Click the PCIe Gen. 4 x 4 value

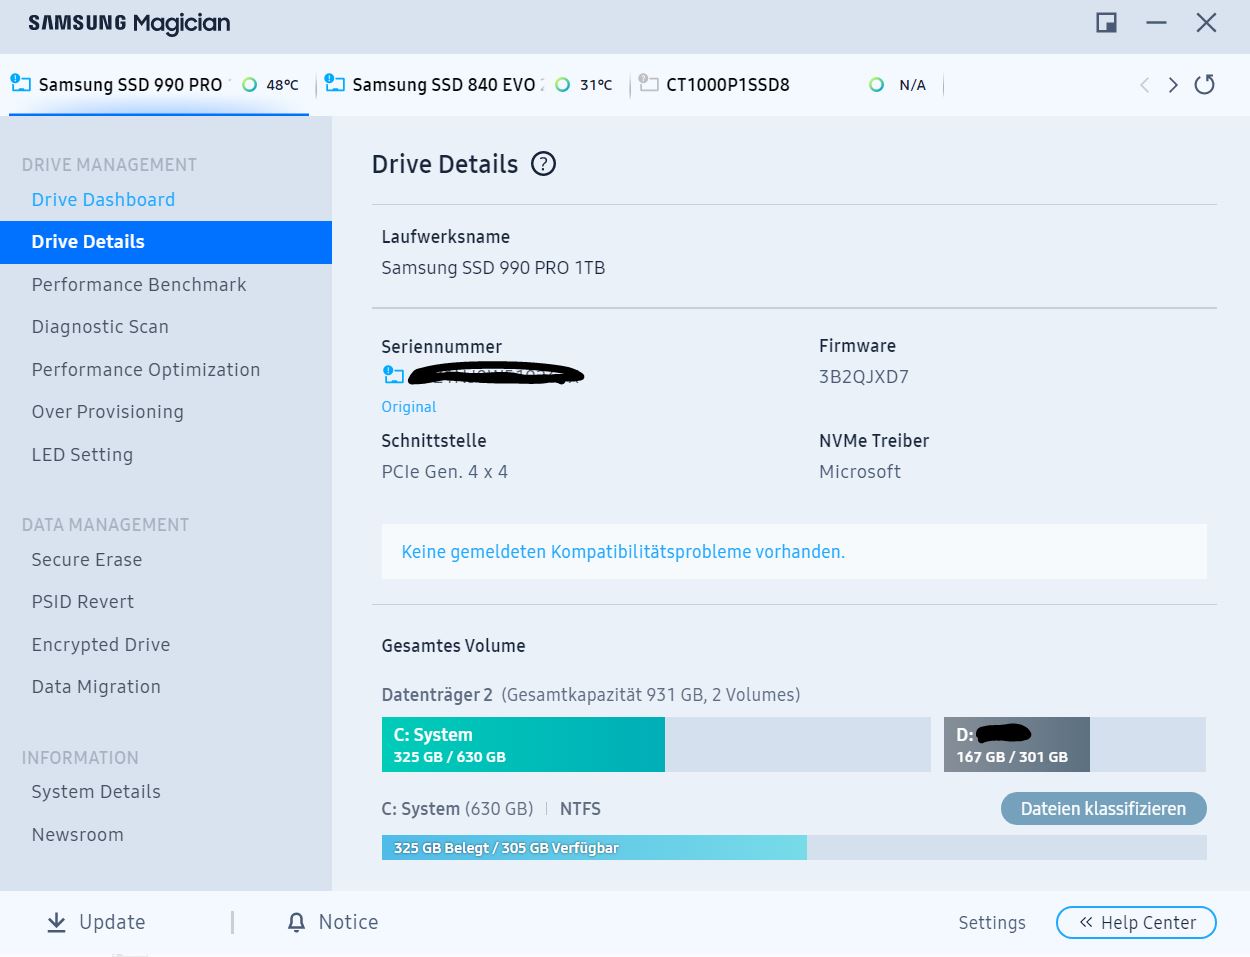point(445,472)
